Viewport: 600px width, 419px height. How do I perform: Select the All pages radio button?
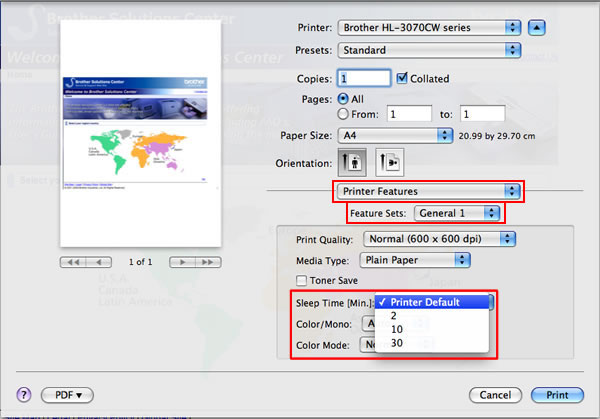pos(343,99)
